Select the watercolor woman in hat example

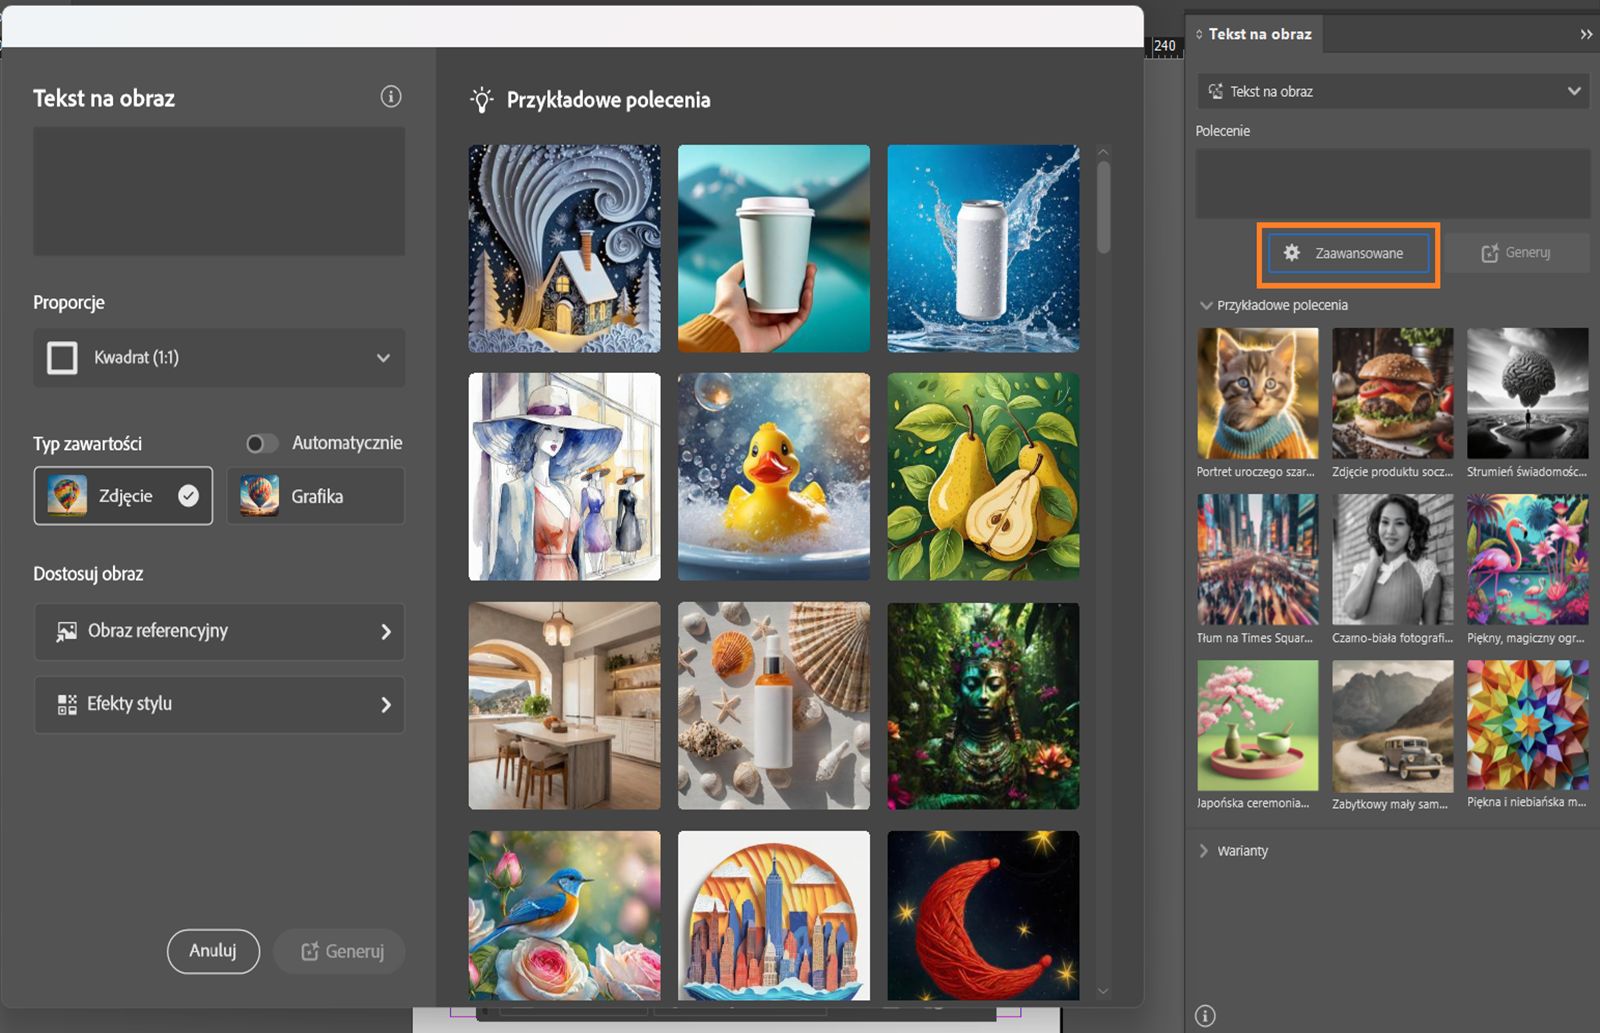coord(564,477)
